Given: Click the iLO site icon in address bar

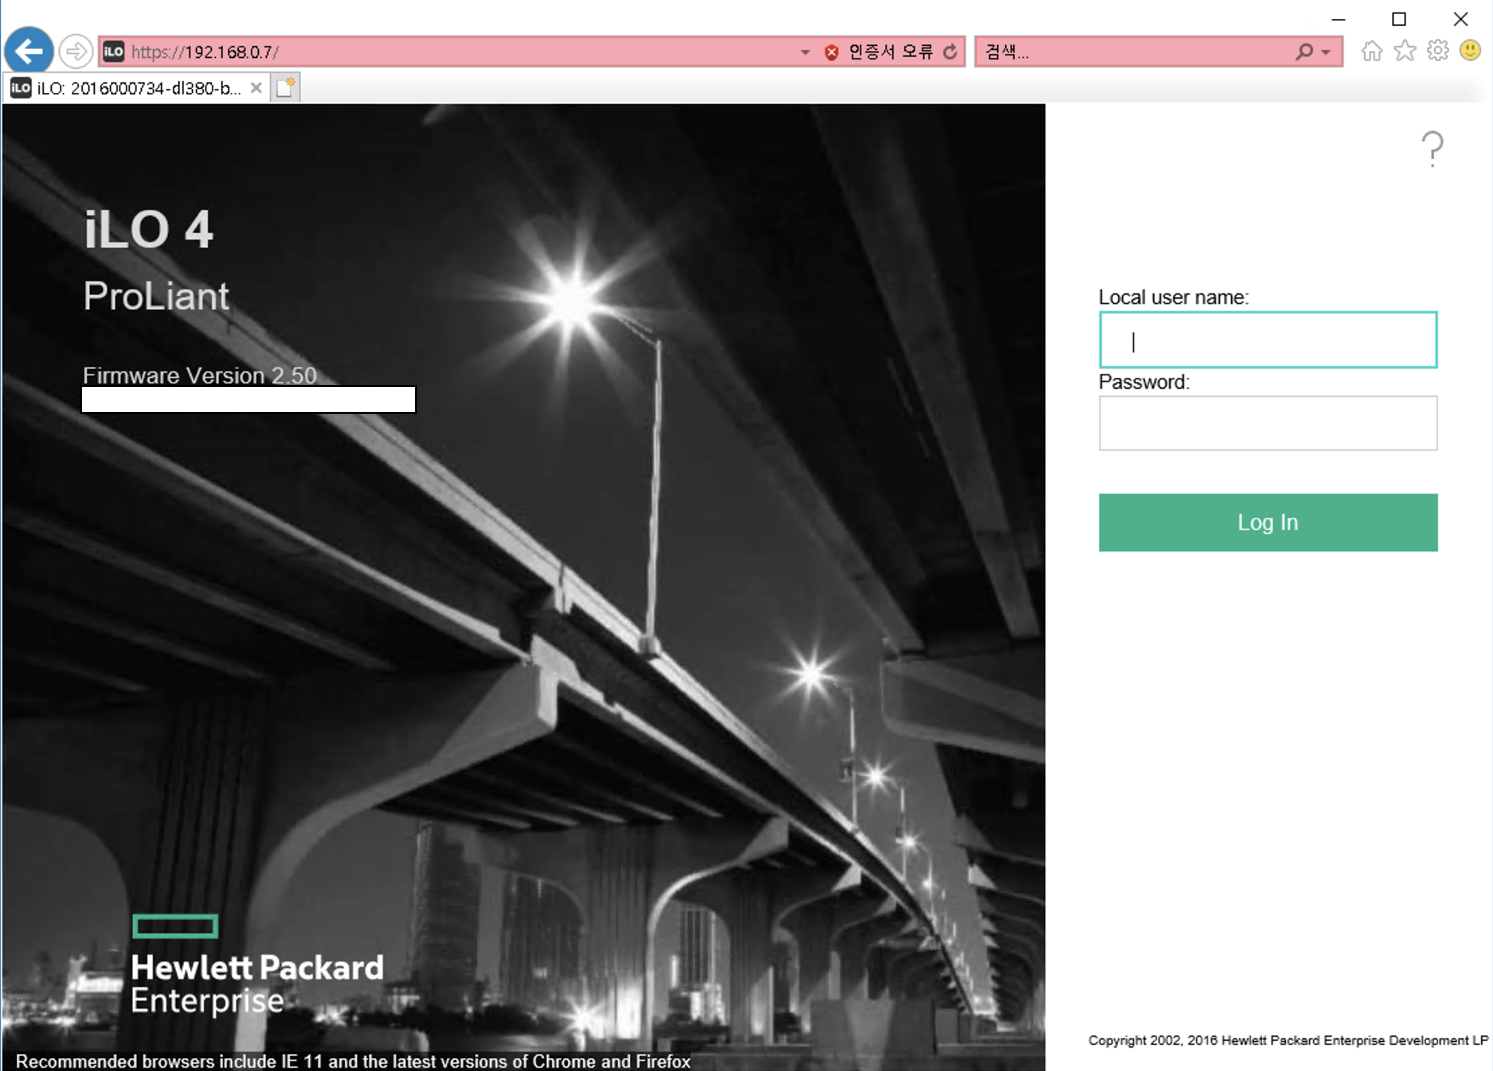Looking at the screenshot, I should [114, 51].
